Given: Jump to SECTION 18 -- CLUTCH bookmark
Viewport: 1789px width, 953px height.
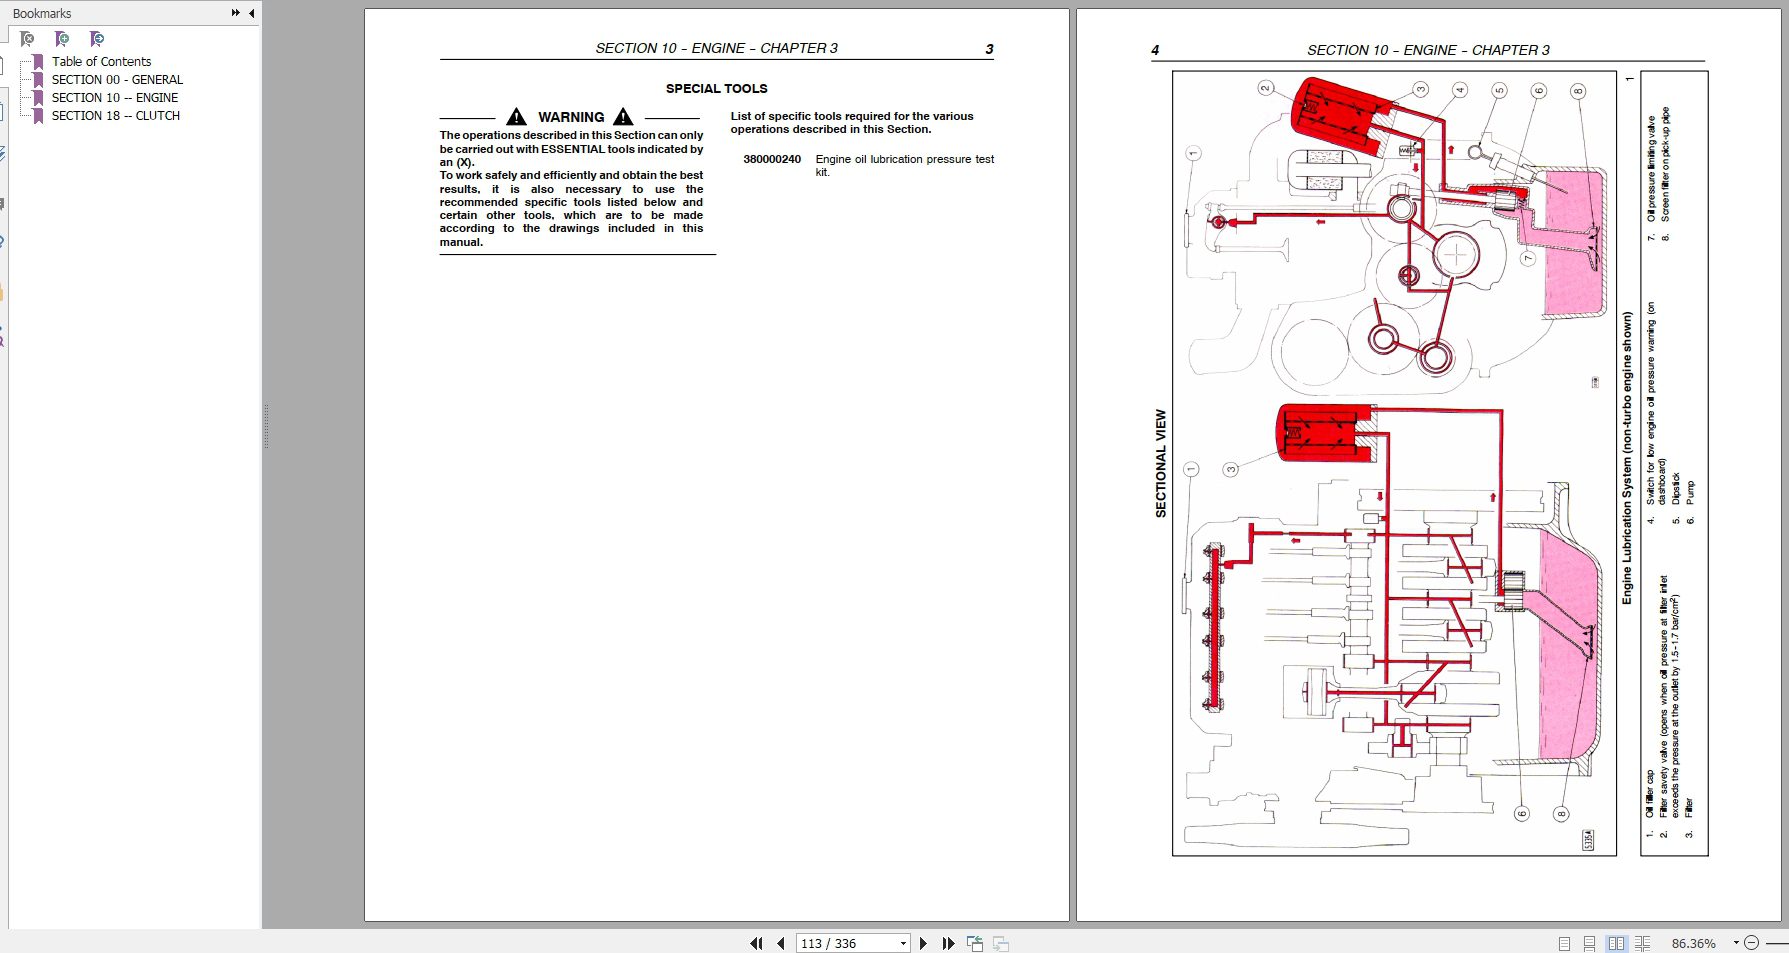Looking at the screenshot, I should (x=116, y=115).
